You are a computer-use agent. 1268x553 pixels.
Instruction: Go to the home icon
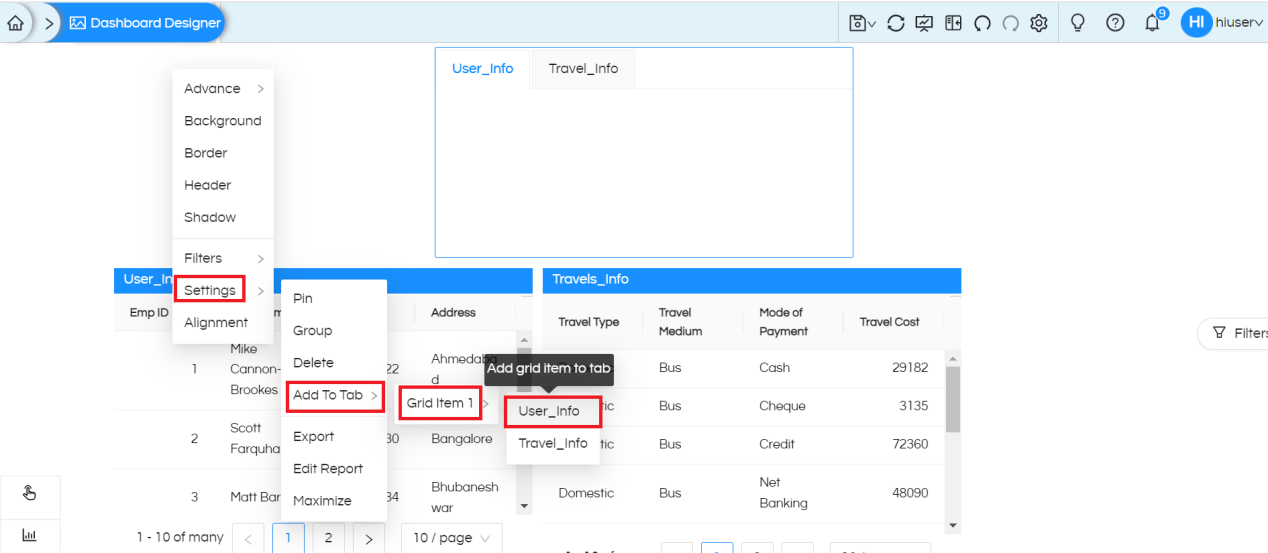(x=15, y=23)
